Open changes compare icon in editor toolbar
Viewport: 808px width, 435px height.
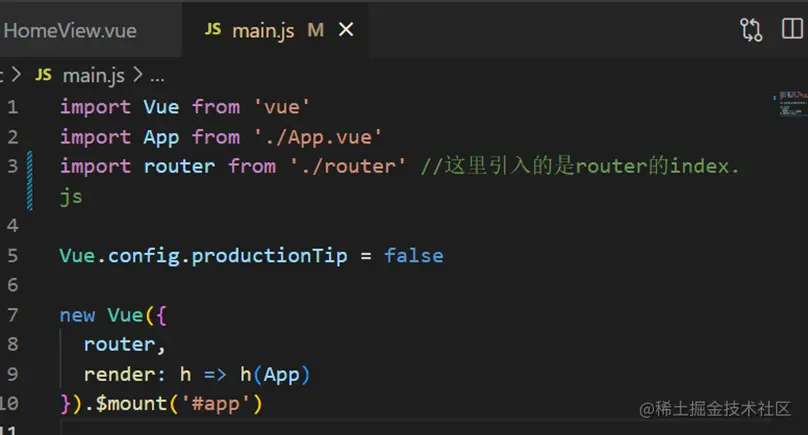[751, 30]
